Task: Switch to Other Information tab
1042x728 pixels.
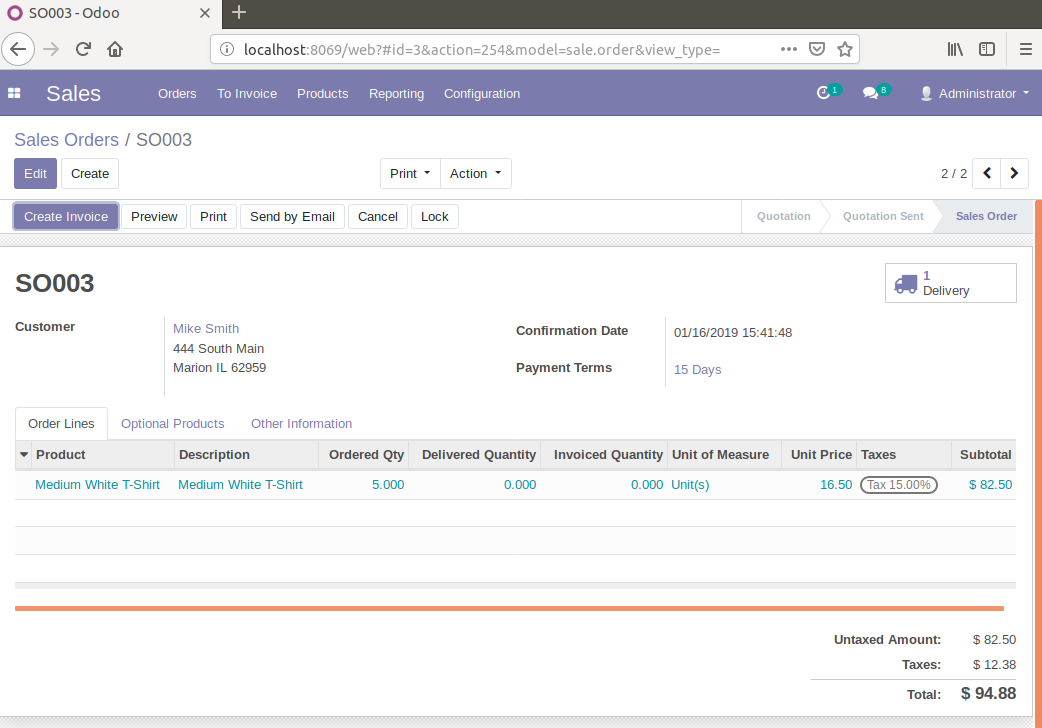Action: [x=301, y=424]
